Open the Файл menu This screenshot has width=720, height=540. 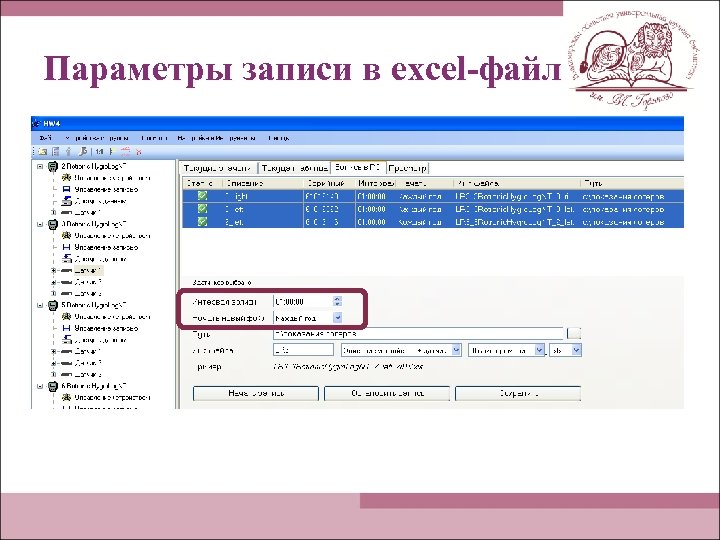45,138
